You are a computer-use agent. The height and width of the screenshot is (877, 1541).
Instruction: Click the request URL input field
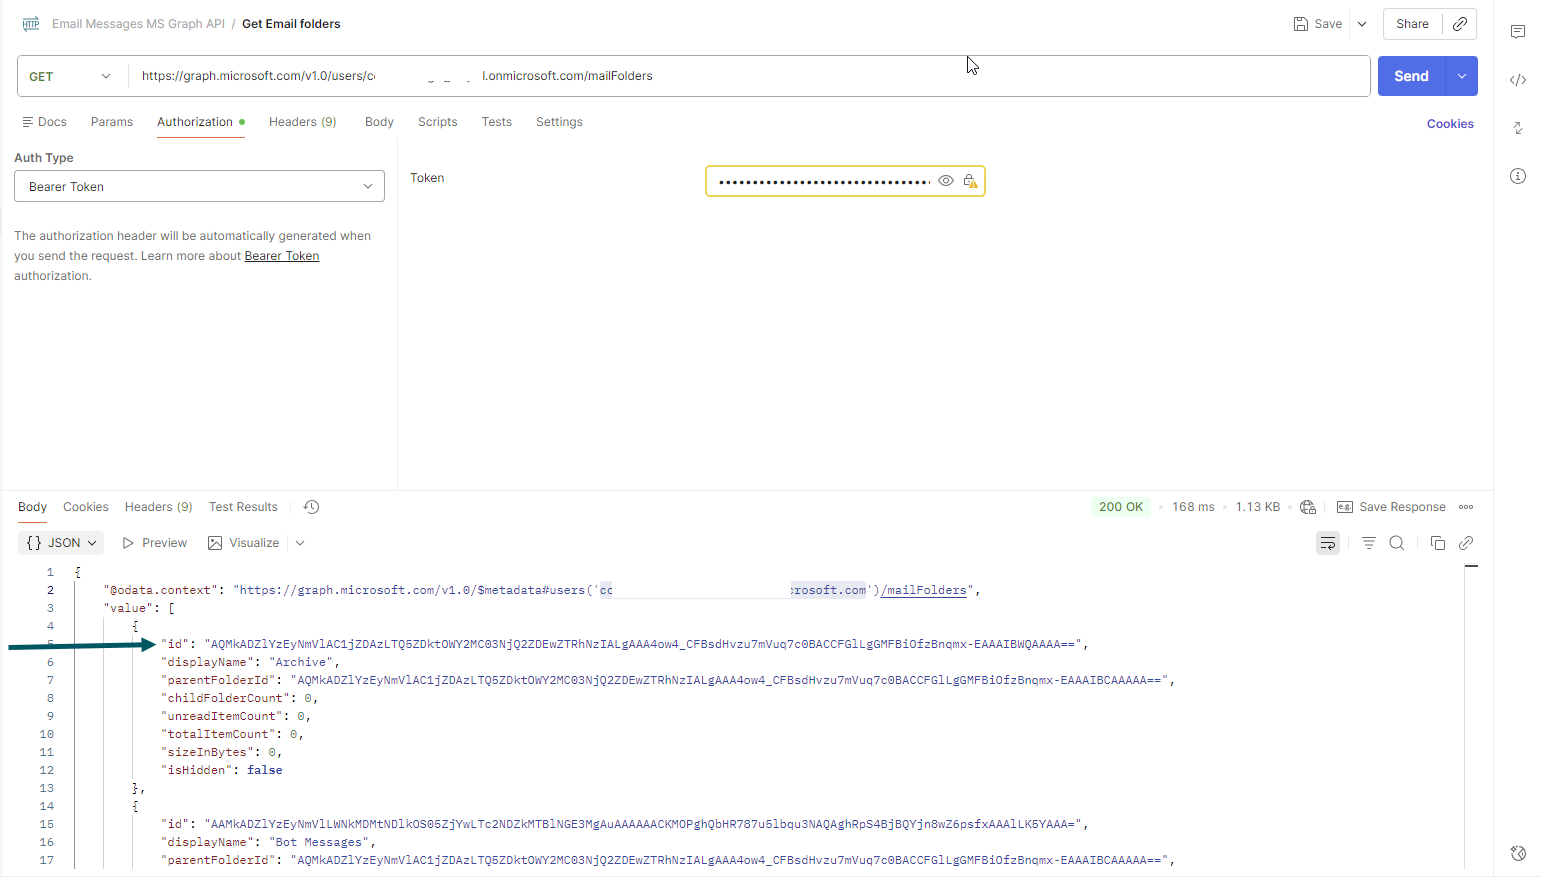pyautogui.click(x=750, y=76)
